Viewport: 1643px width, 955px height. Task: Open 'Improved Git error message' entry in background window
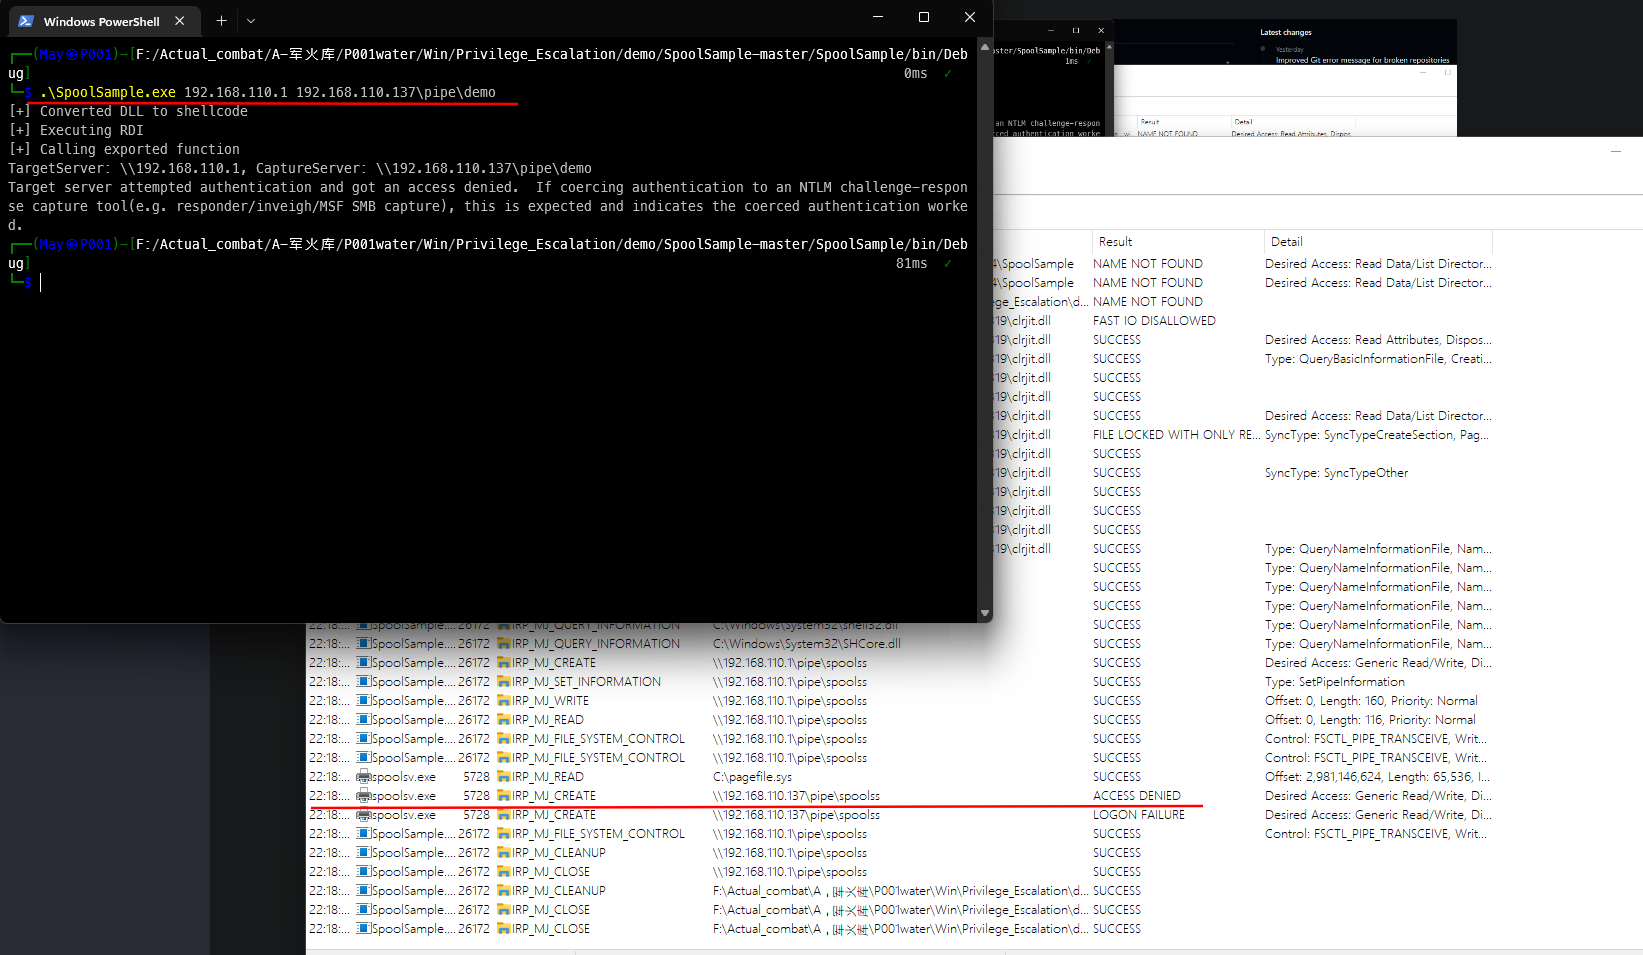[x=1362, y=60]
